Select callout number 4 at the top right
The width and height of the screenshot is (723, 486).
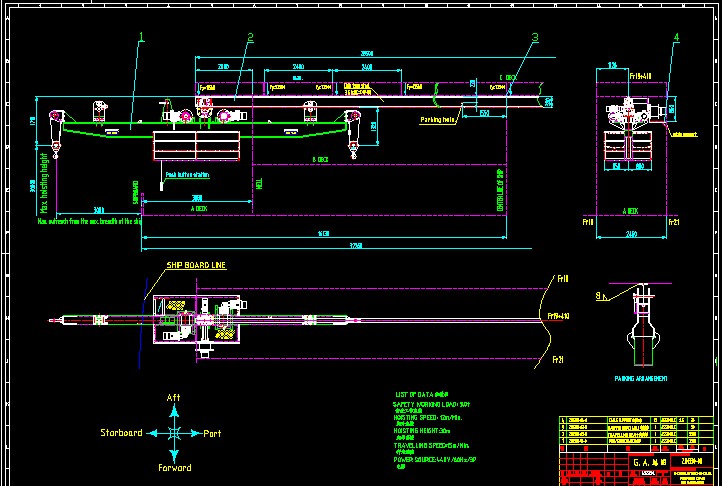677,38
